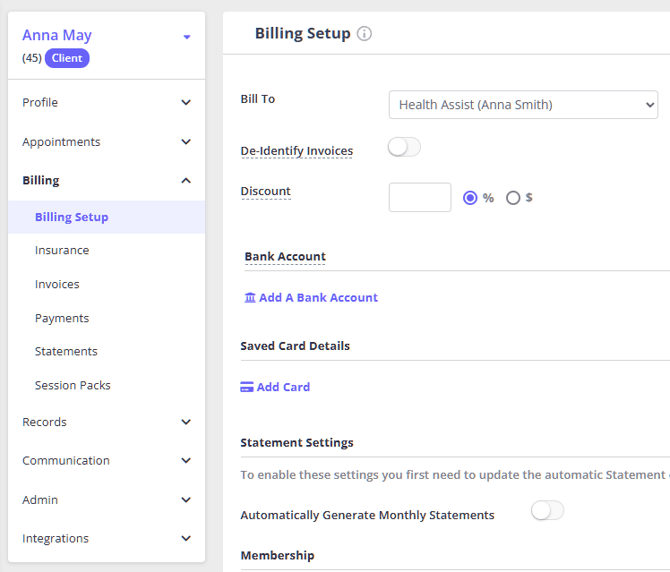
Task: Open the Insurance menu item
Action: coord(62,251)
